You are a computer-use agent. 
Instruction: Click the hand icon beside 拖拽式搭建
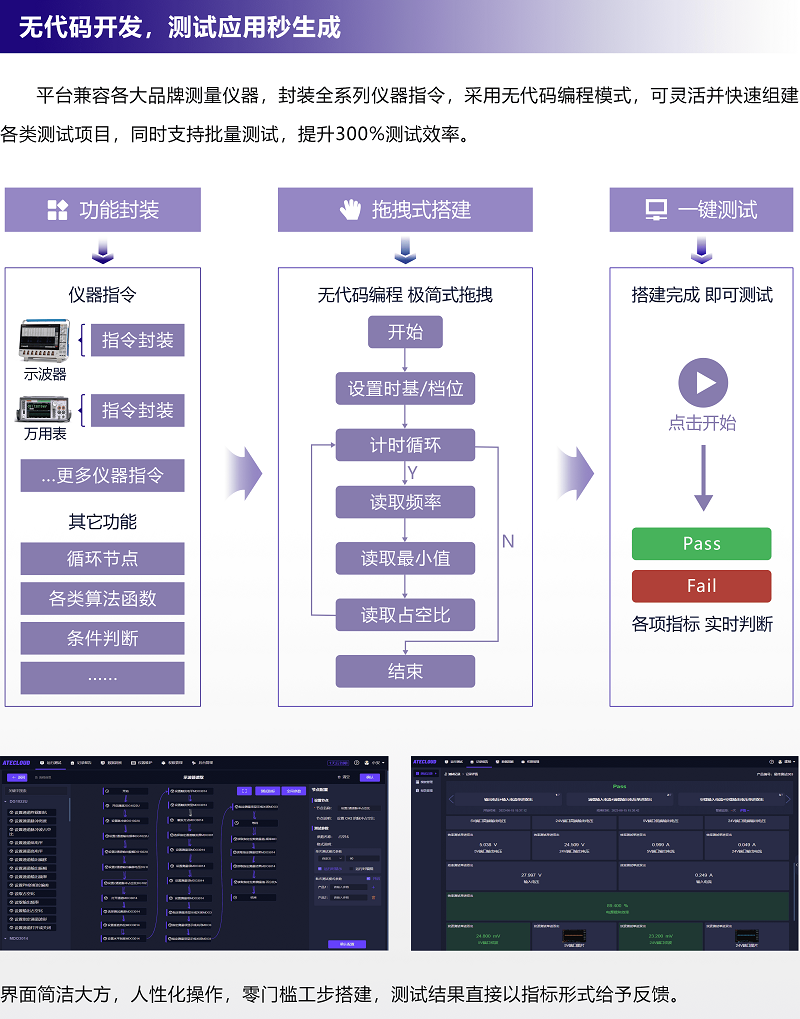tap(349, 210)
